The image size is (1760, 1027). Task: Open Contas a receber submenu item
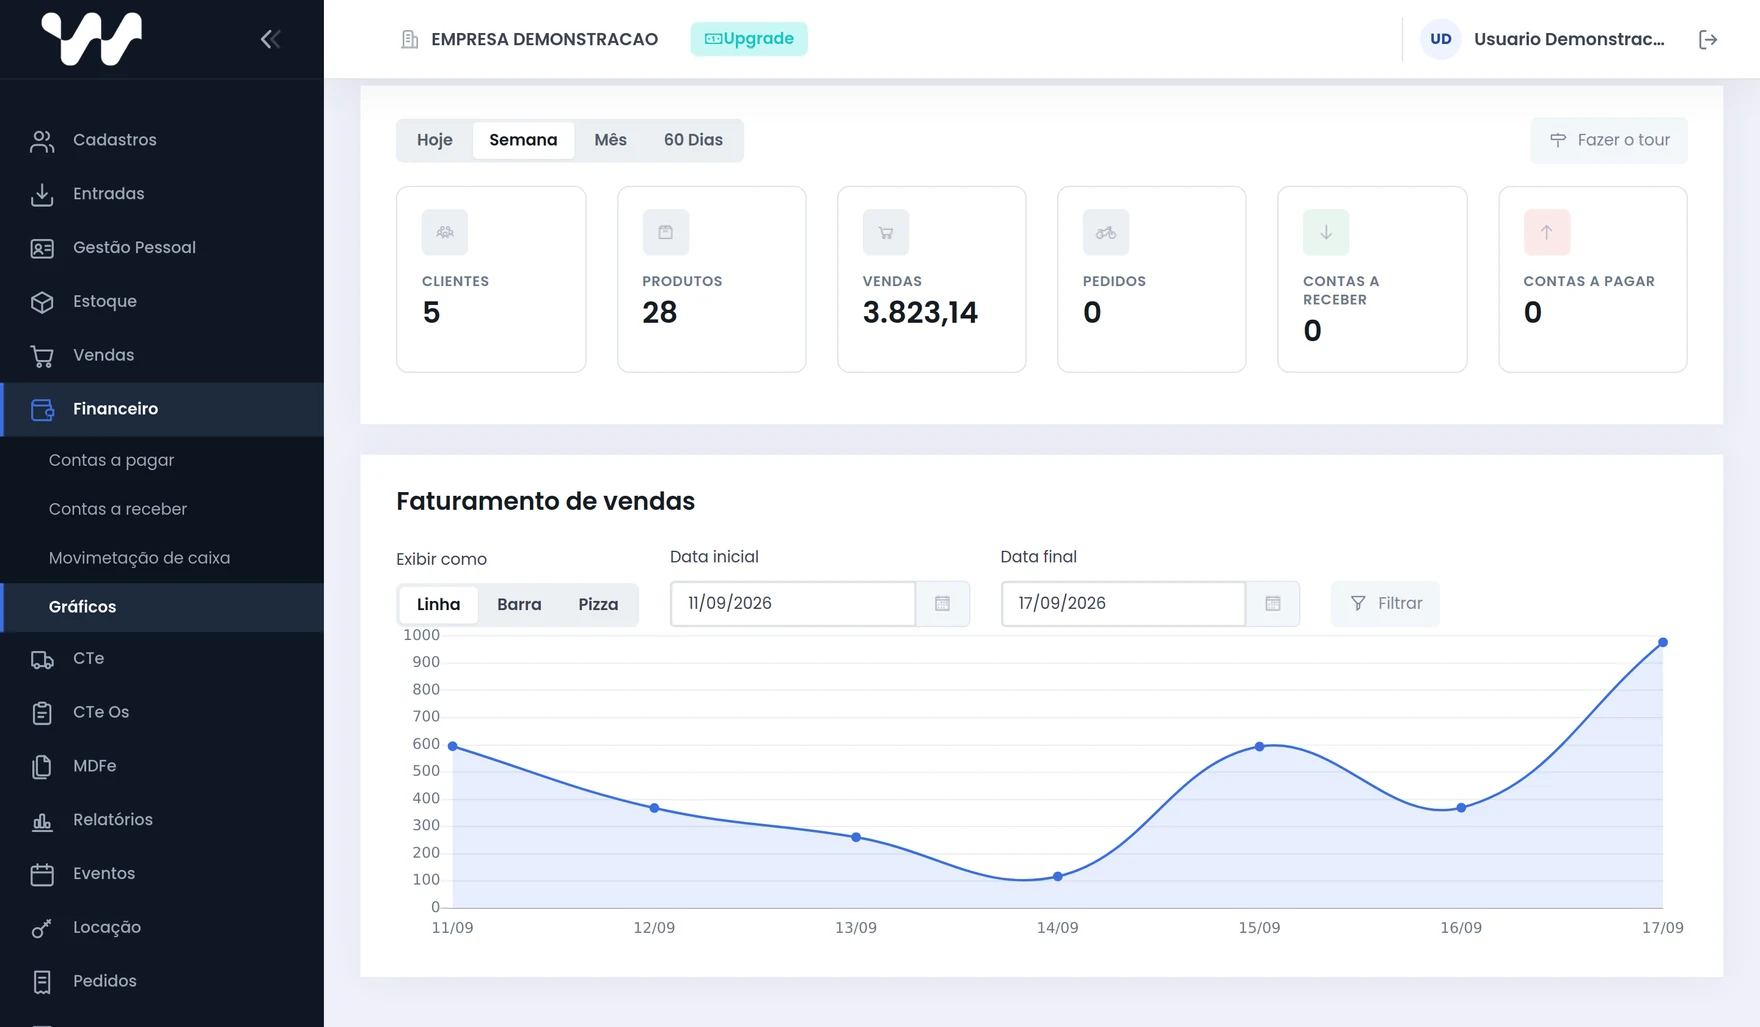coord(162,509)
